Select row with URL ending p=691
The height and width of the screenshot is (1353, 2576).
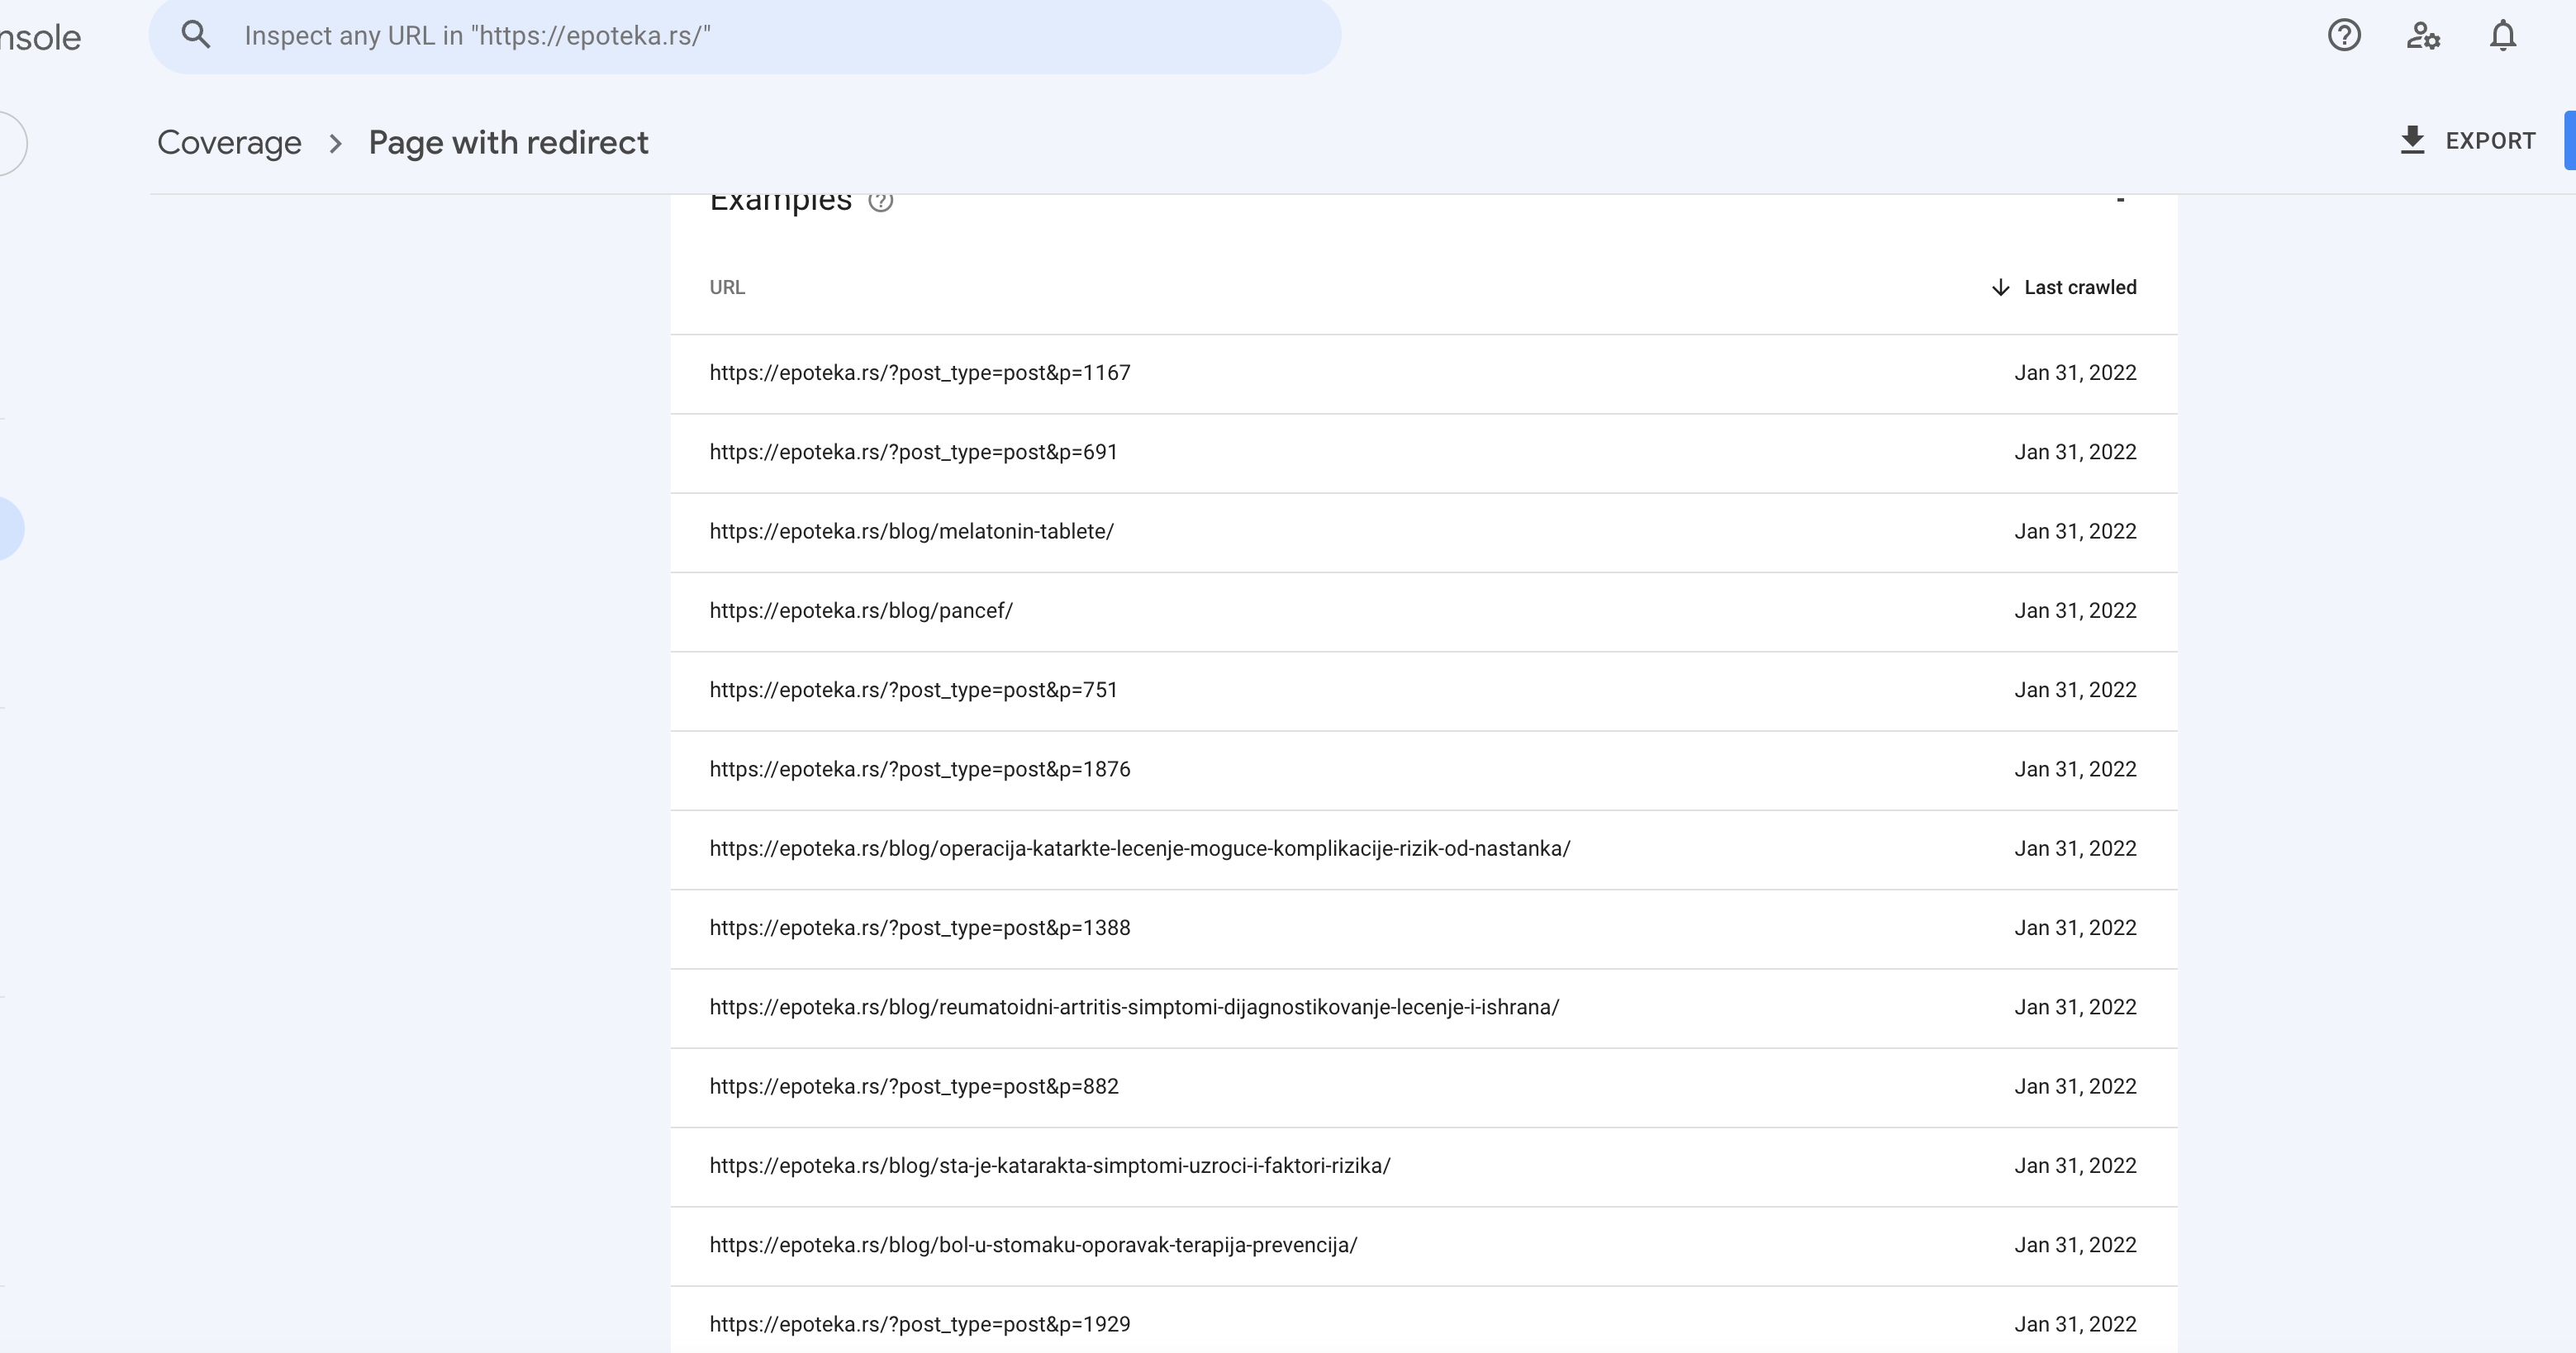pos(1424,453)
